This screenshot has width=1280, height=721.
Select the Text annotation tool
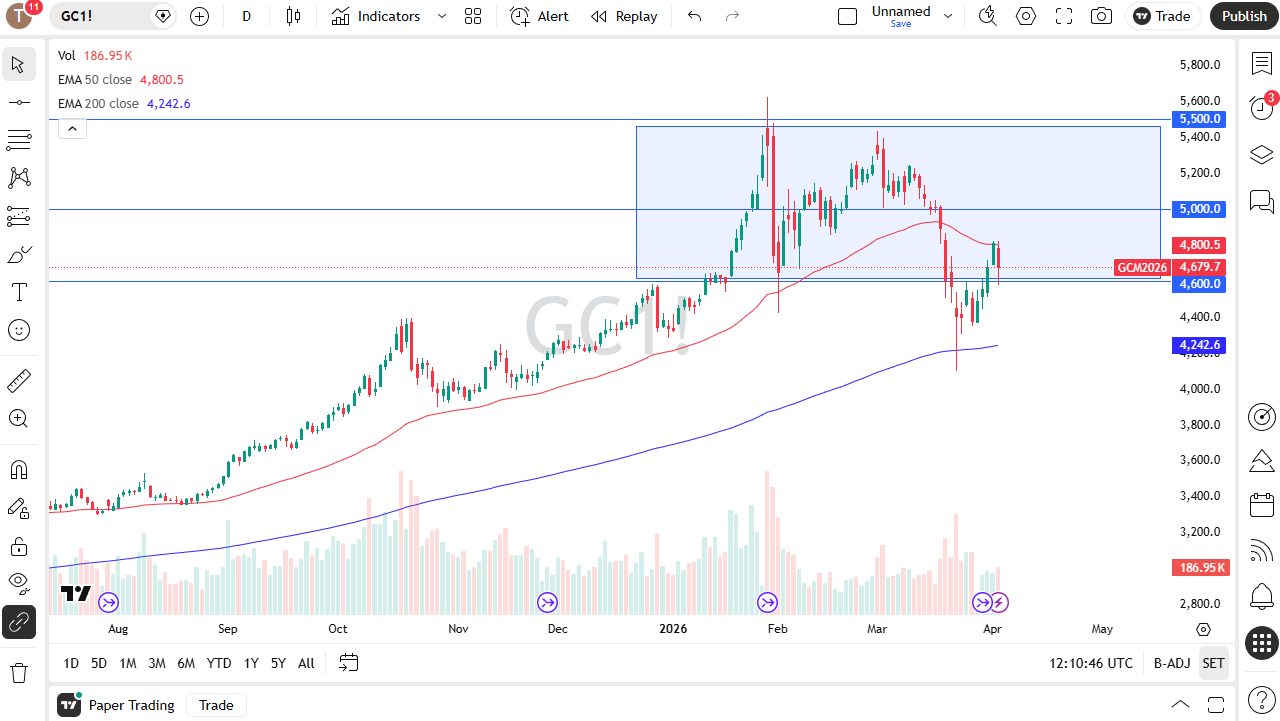coord(18,292)
